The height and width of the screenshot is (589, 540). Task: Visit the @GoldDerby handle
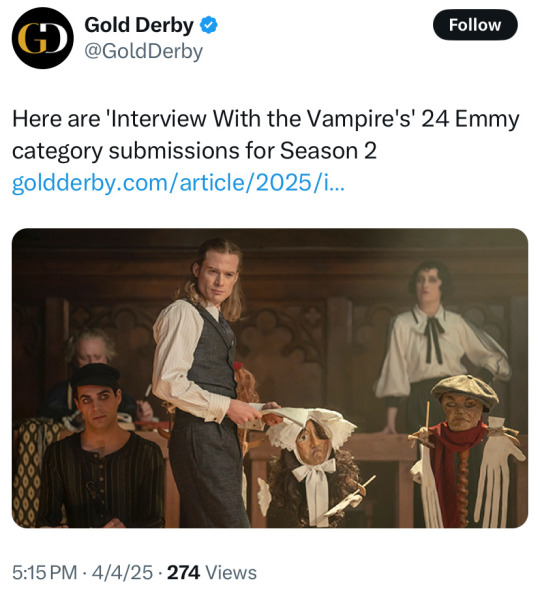pos(143,51)
